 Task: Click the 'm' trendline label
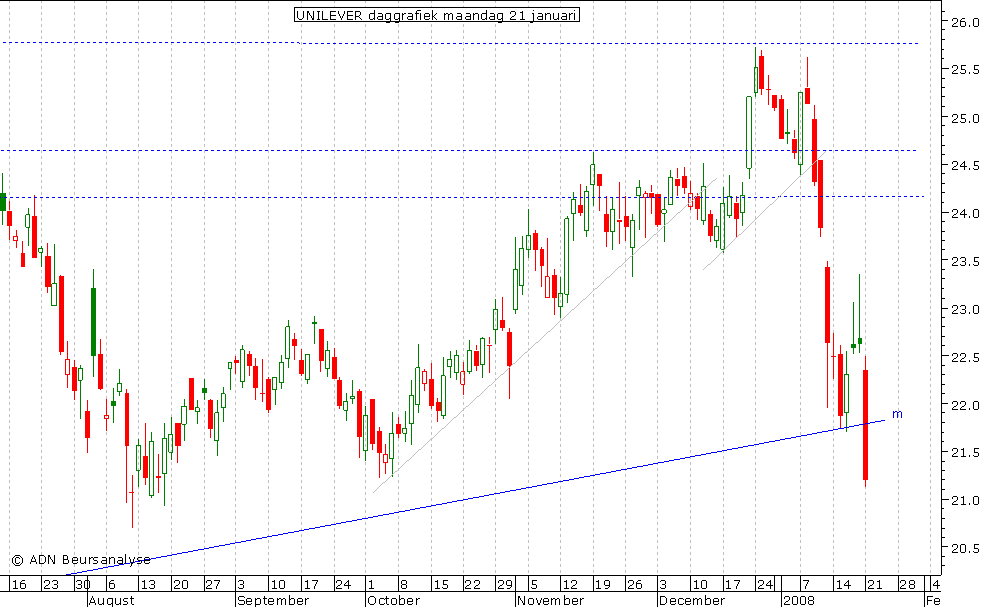897,414
